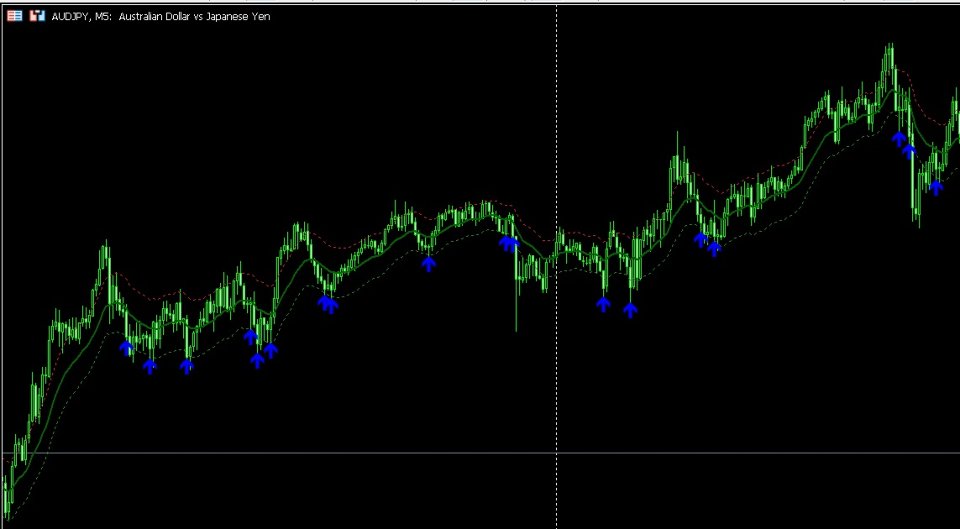Open the Depth of Market table icon
This screenshot has height=529, width=960.
coord(14,17)
